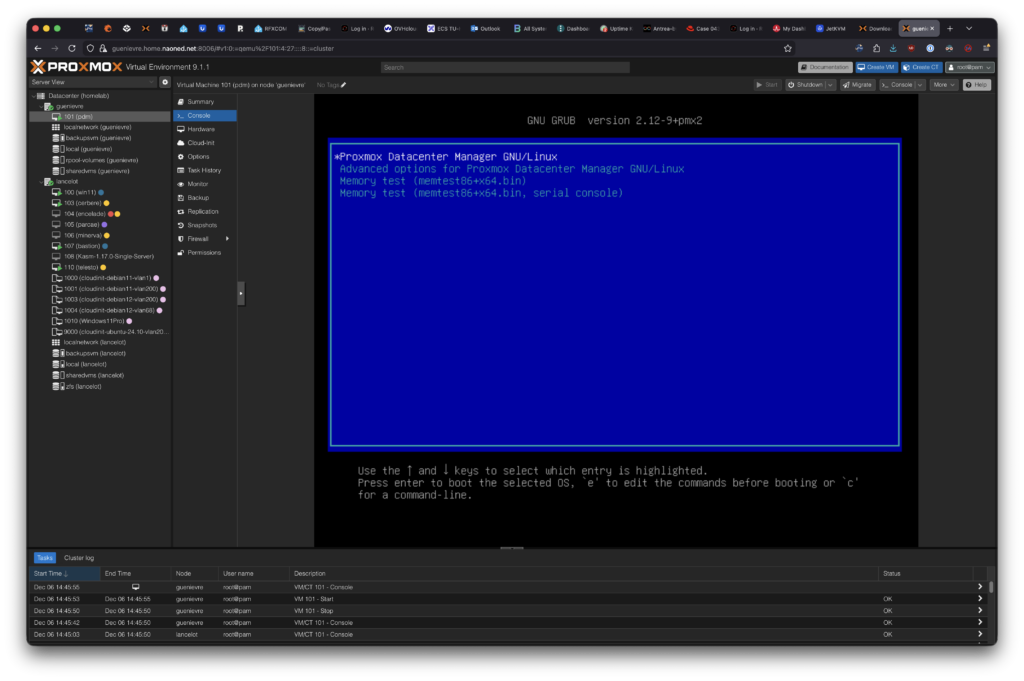The height and width of the screenshot is (681, 1024).
Task: Click the server view gear settings icon
Action: coord(165,82)
